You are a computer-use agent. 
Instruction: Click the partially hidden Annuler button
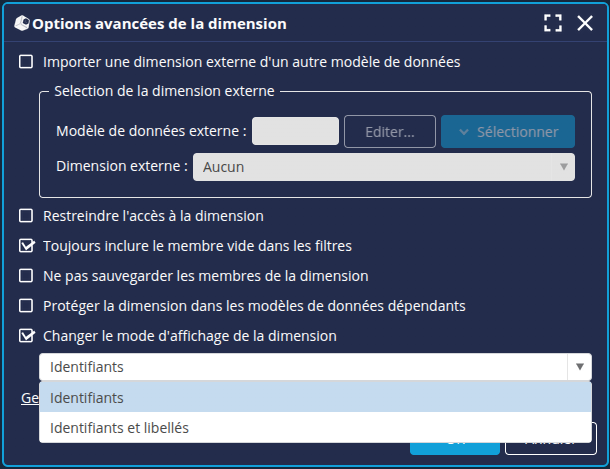pyautogui.click(x=550, y=449)
